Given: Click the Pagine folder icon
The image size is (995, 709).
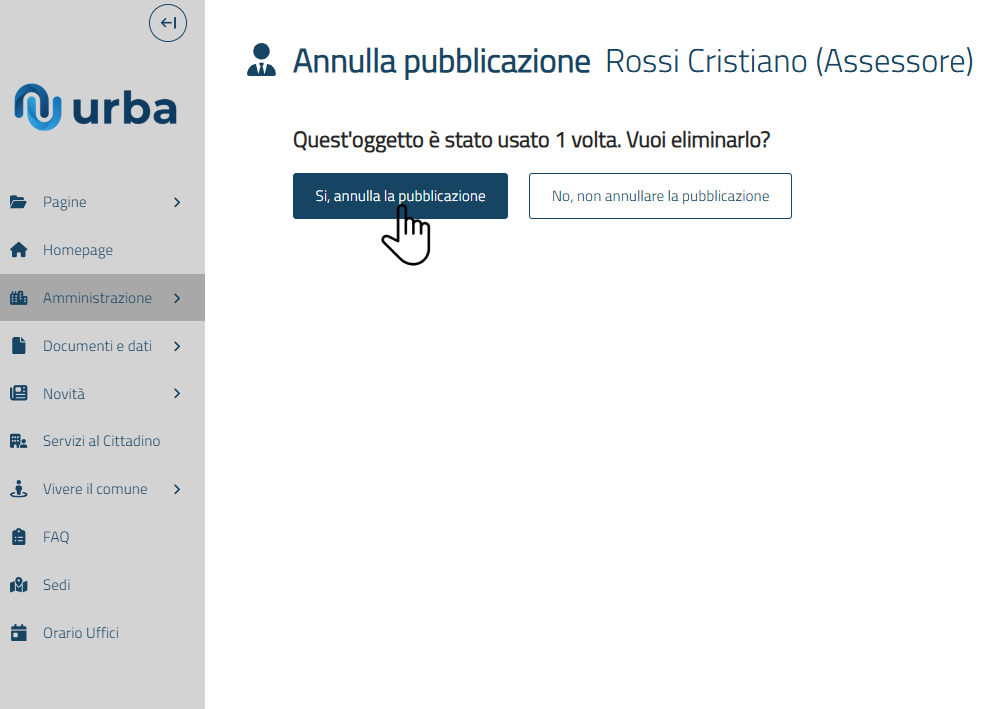Looking at the screenshot, I should [x=20, y=202].
